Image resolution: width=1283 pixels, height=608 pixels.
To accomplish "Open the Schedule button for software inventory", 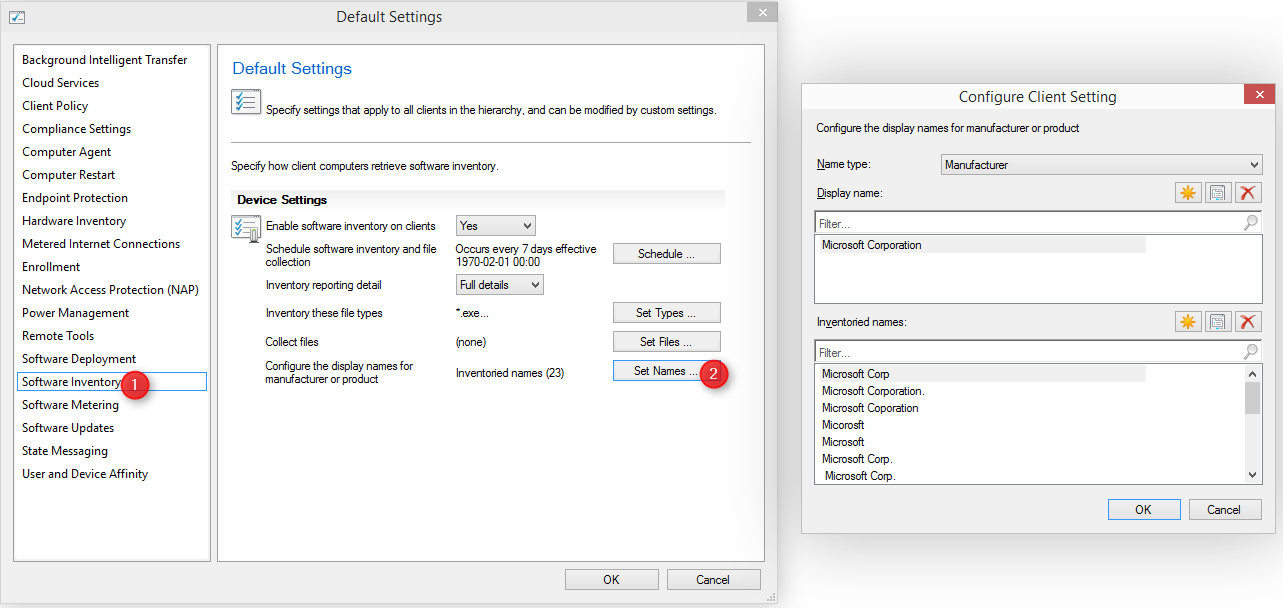I will 666,254.
